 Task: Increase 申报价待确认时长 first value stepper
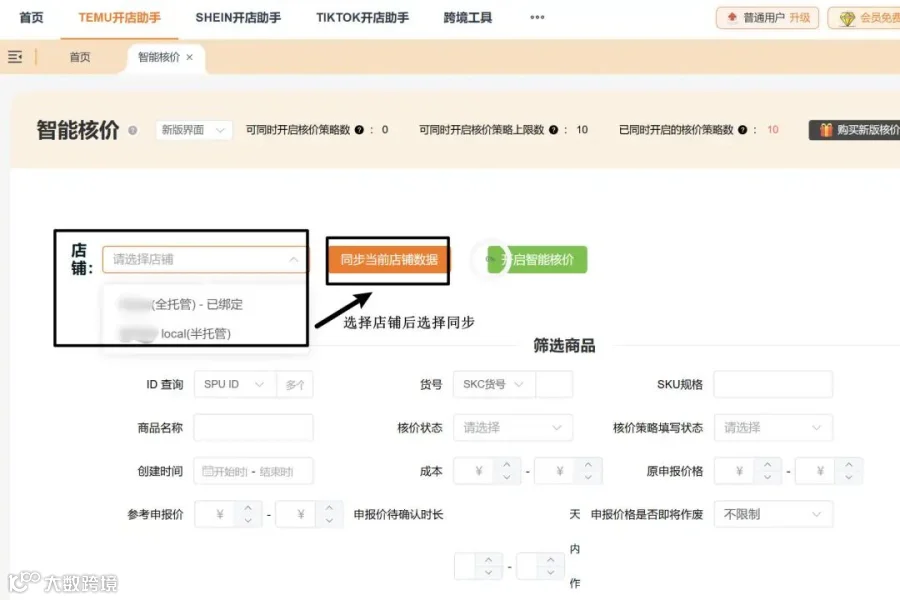pos(488,559)
